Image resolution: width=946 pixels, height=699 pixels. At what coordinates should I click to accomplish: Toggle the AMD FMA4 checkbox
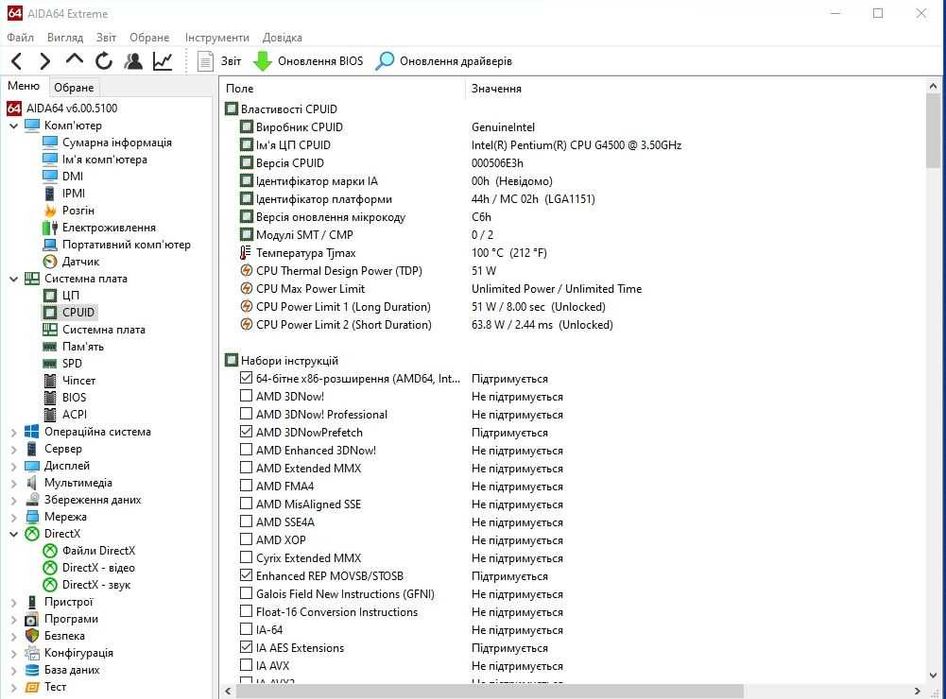(246, 486)
